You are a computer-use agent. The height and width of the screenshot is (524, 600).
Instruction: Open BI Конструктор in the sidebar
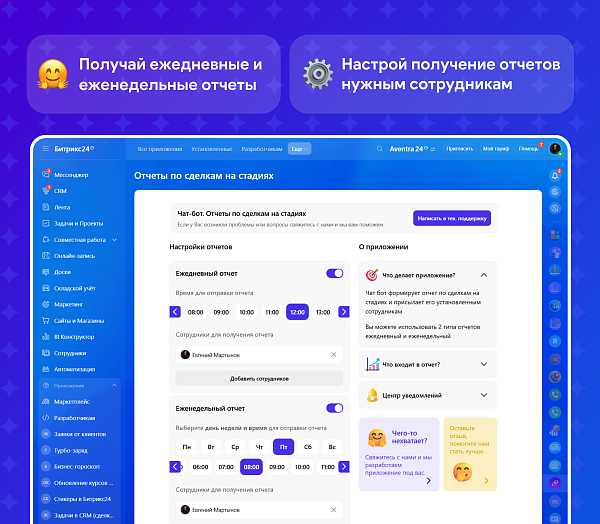[x=74, y=337]
